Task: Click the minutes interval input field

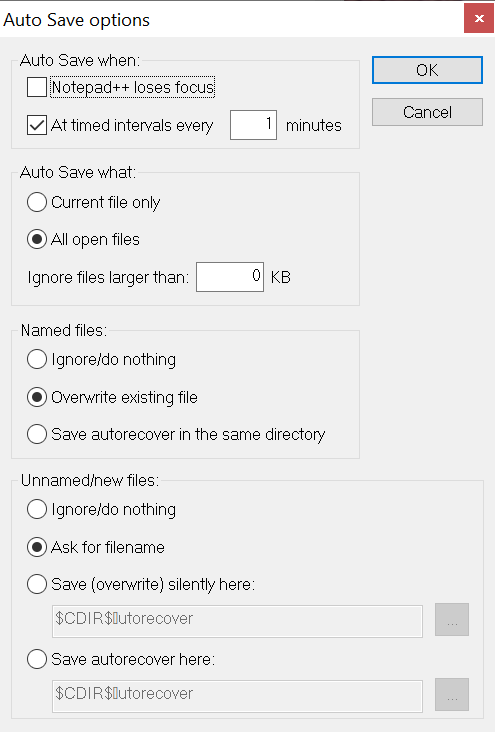Action: pos(254,125)
